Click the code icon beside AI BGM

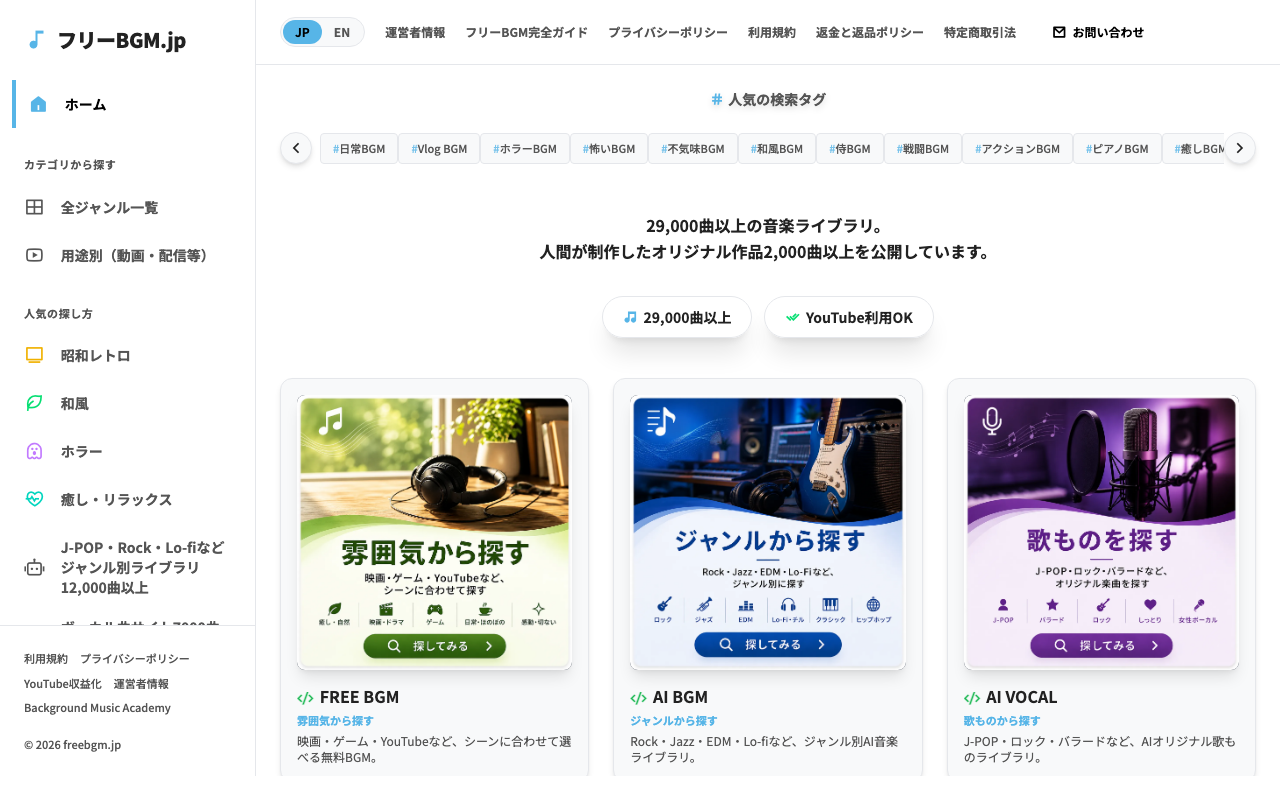click(638, 698)
